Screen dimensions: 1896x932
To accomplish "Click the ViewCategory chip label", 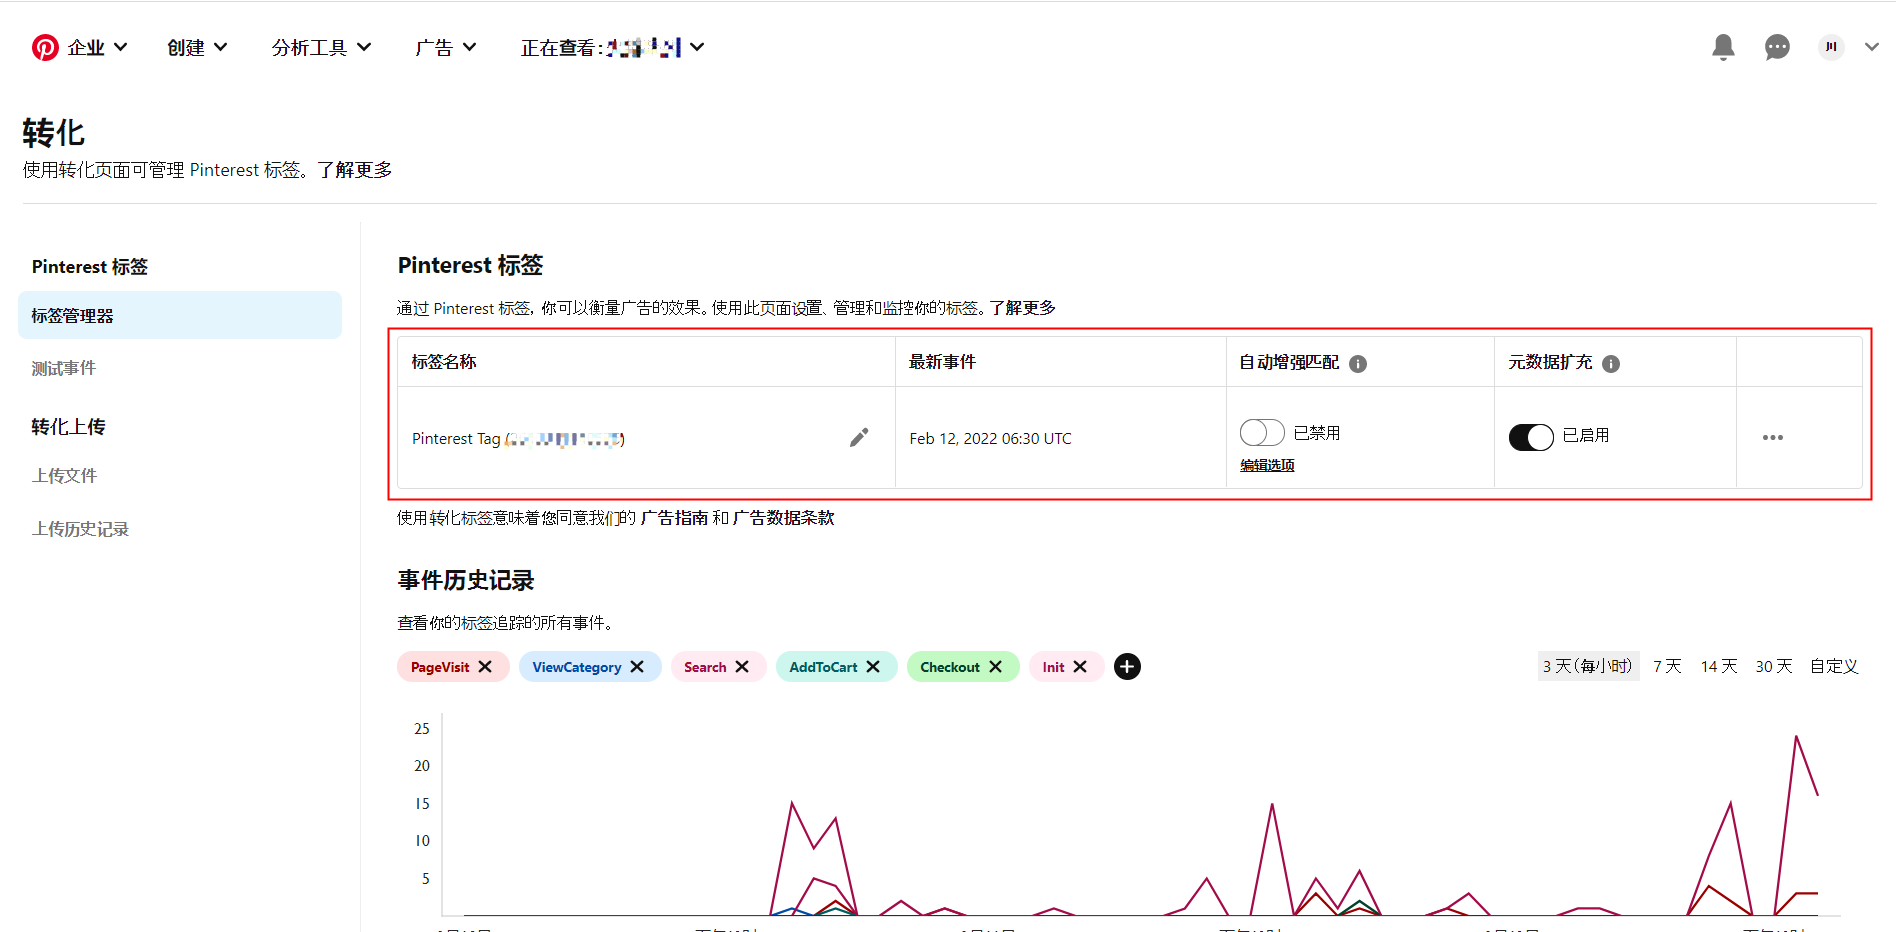I will point(577,667).
